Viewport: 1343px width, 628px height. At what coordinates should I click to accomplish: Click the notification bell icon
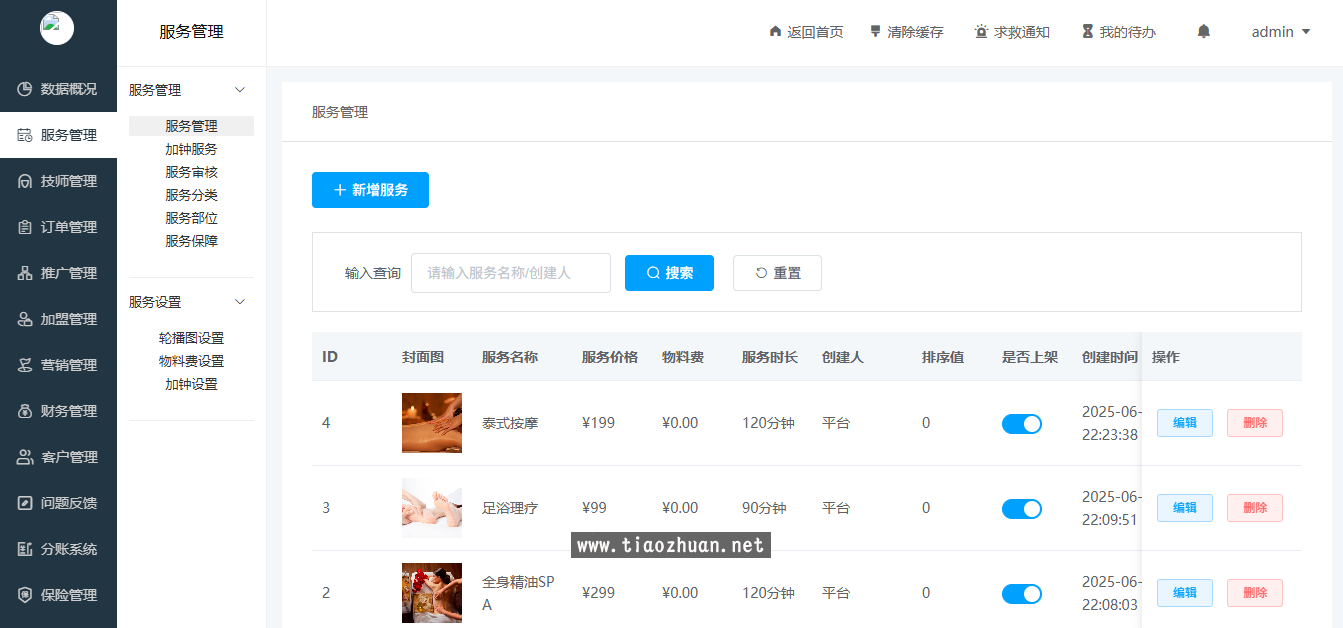[1203, 32]
